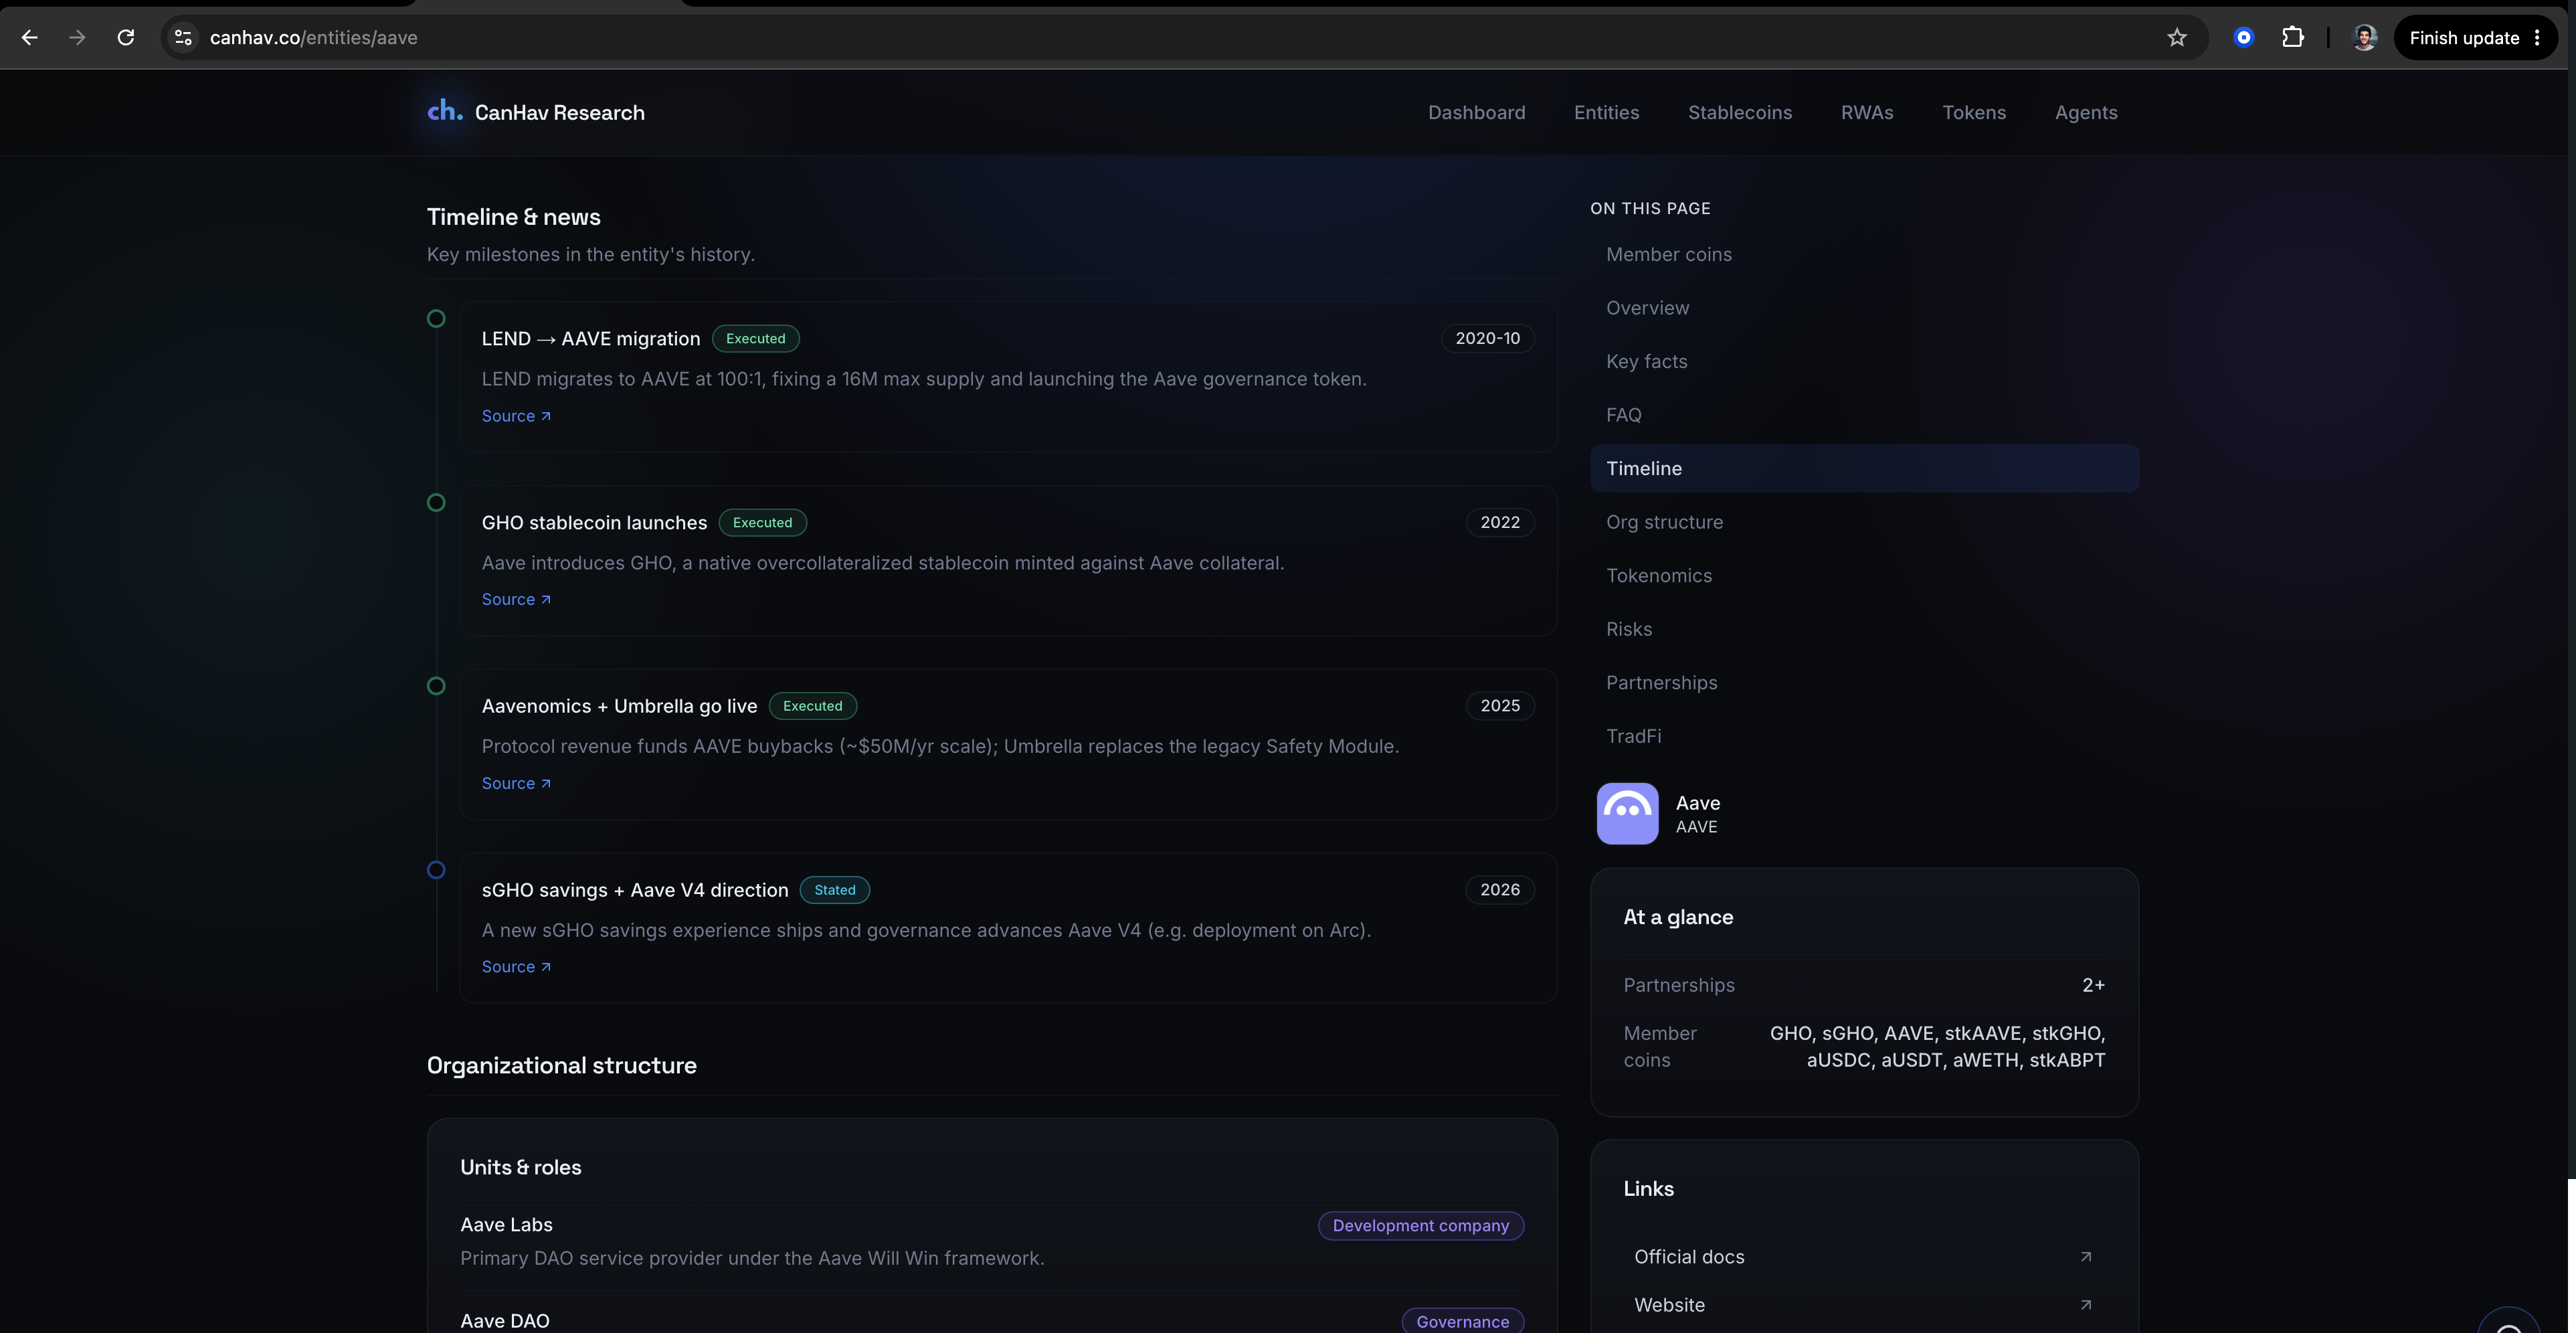Open the Extensions puzzle icon
The width and height of the screenshot is (2576, 1333).
point(2293,38)
